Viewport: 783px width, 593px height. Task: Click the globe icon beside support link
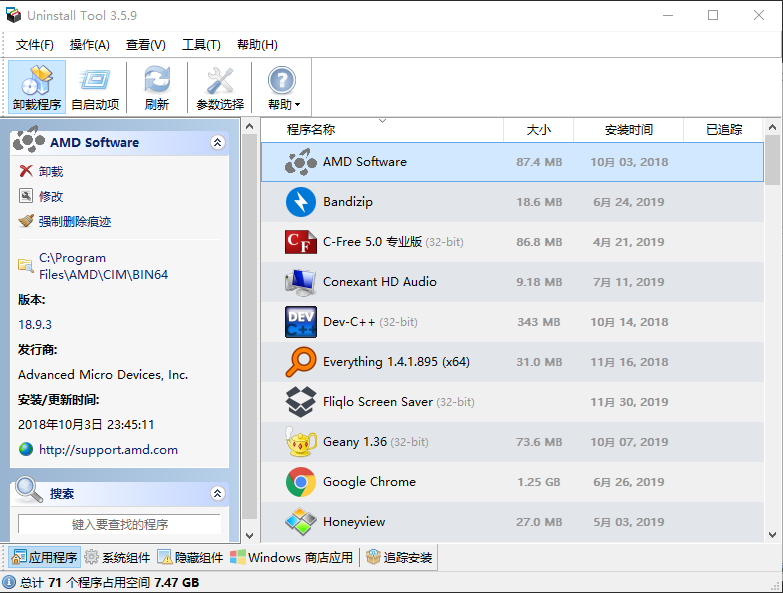[x=26, y=449]
